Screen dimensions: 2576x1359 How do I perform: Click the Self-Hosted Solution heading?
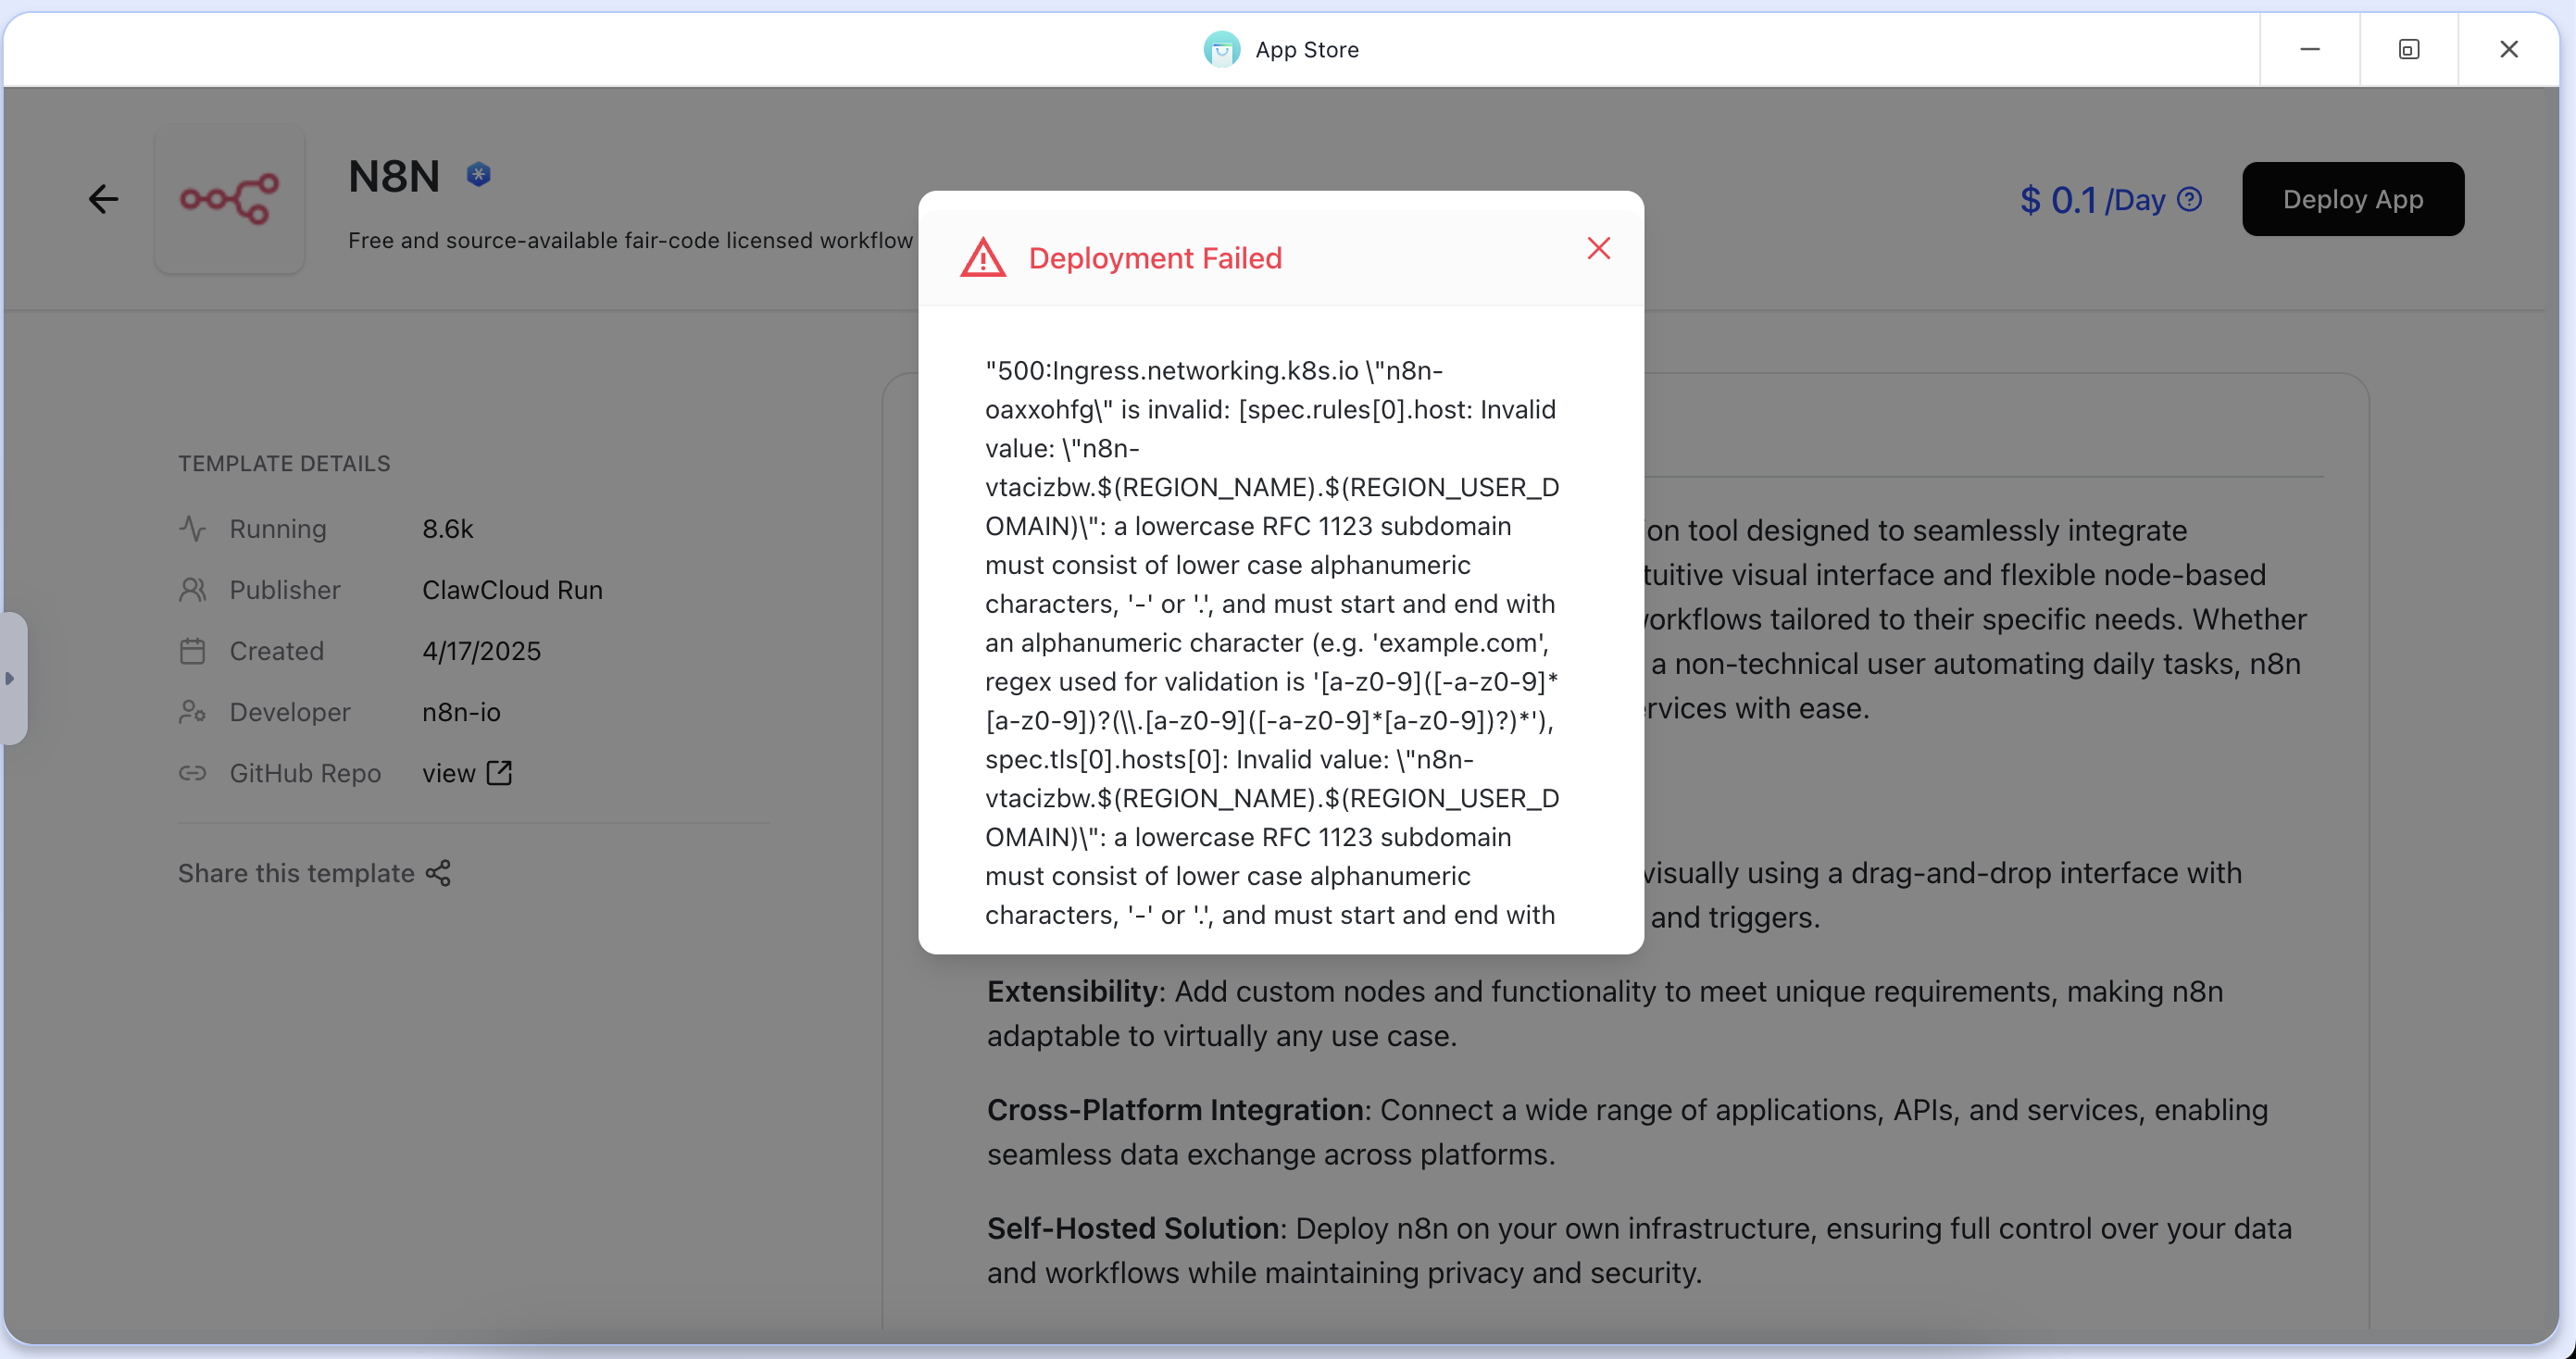pyautogui.click(x=1133, y=1228)
